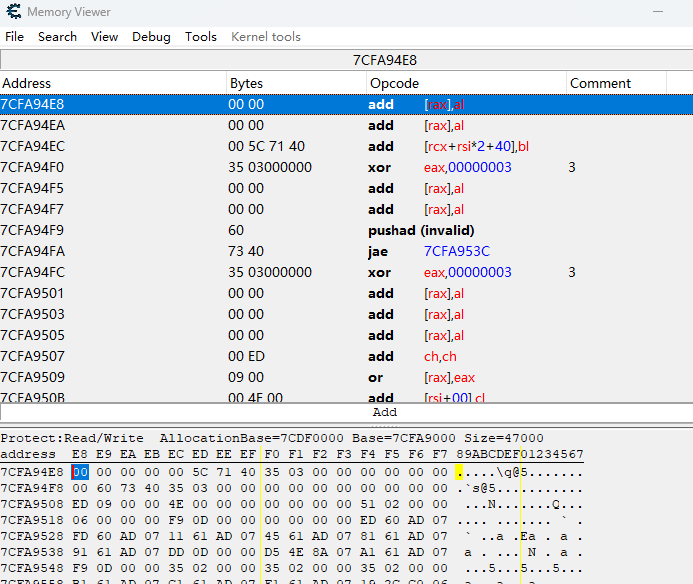Open the Debug menu
Viewport: 693px width, 584px height.
tap(151, 37)
